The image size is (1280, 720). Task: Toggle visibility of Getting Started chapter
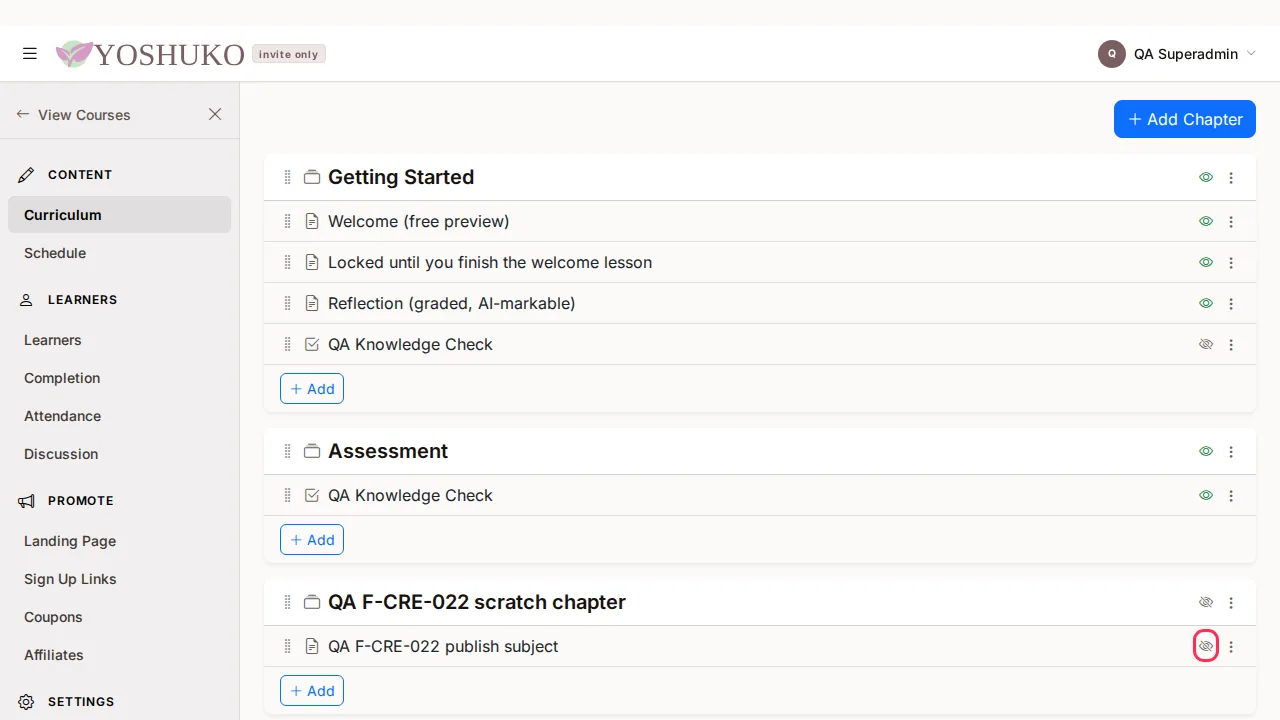coord(1206,177)
